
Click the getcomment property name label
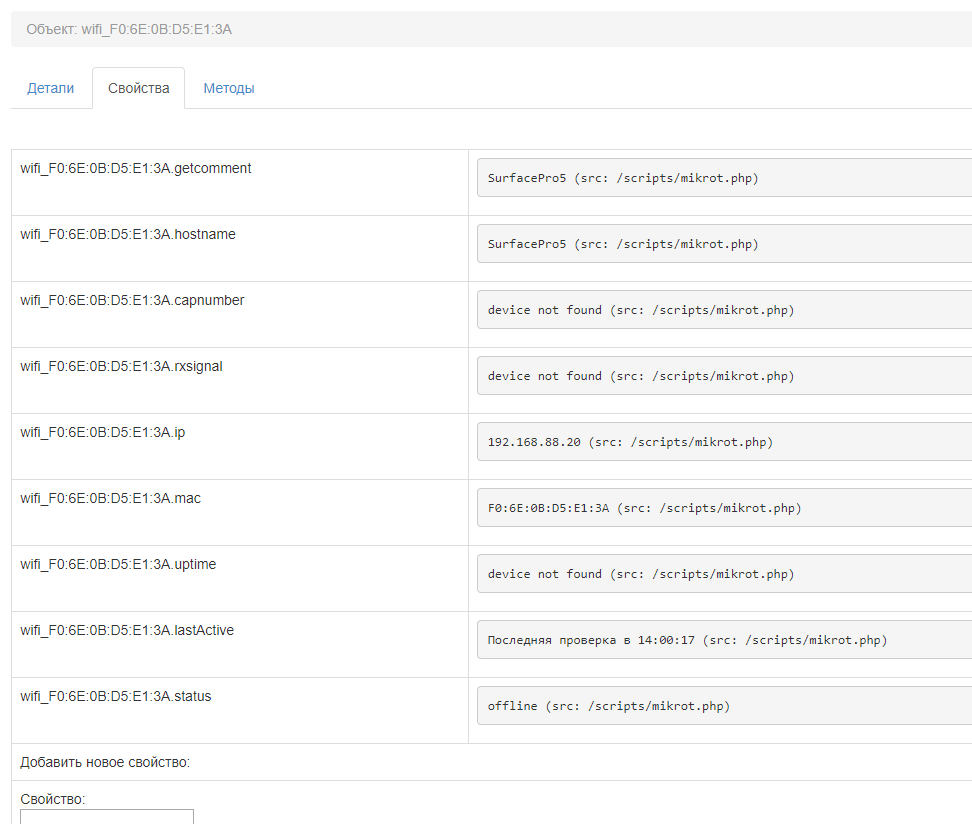(x=136, y=168)
